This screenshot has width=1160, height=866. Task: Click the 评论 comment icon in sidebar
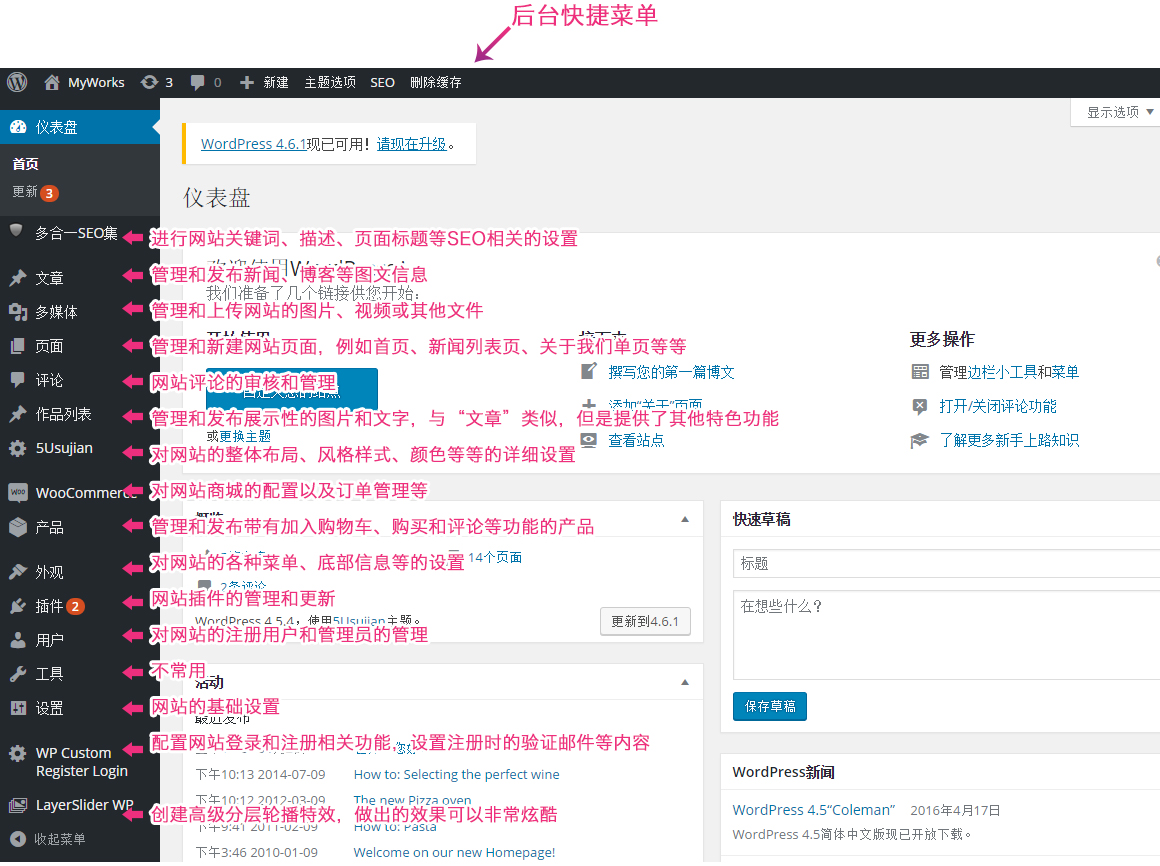(x=18, y=380)
